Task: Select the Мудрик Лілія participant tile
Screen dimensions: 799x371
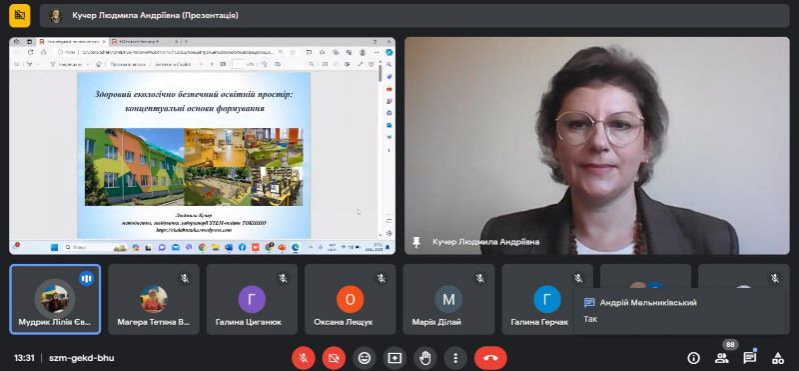Action: click(56, 299)
